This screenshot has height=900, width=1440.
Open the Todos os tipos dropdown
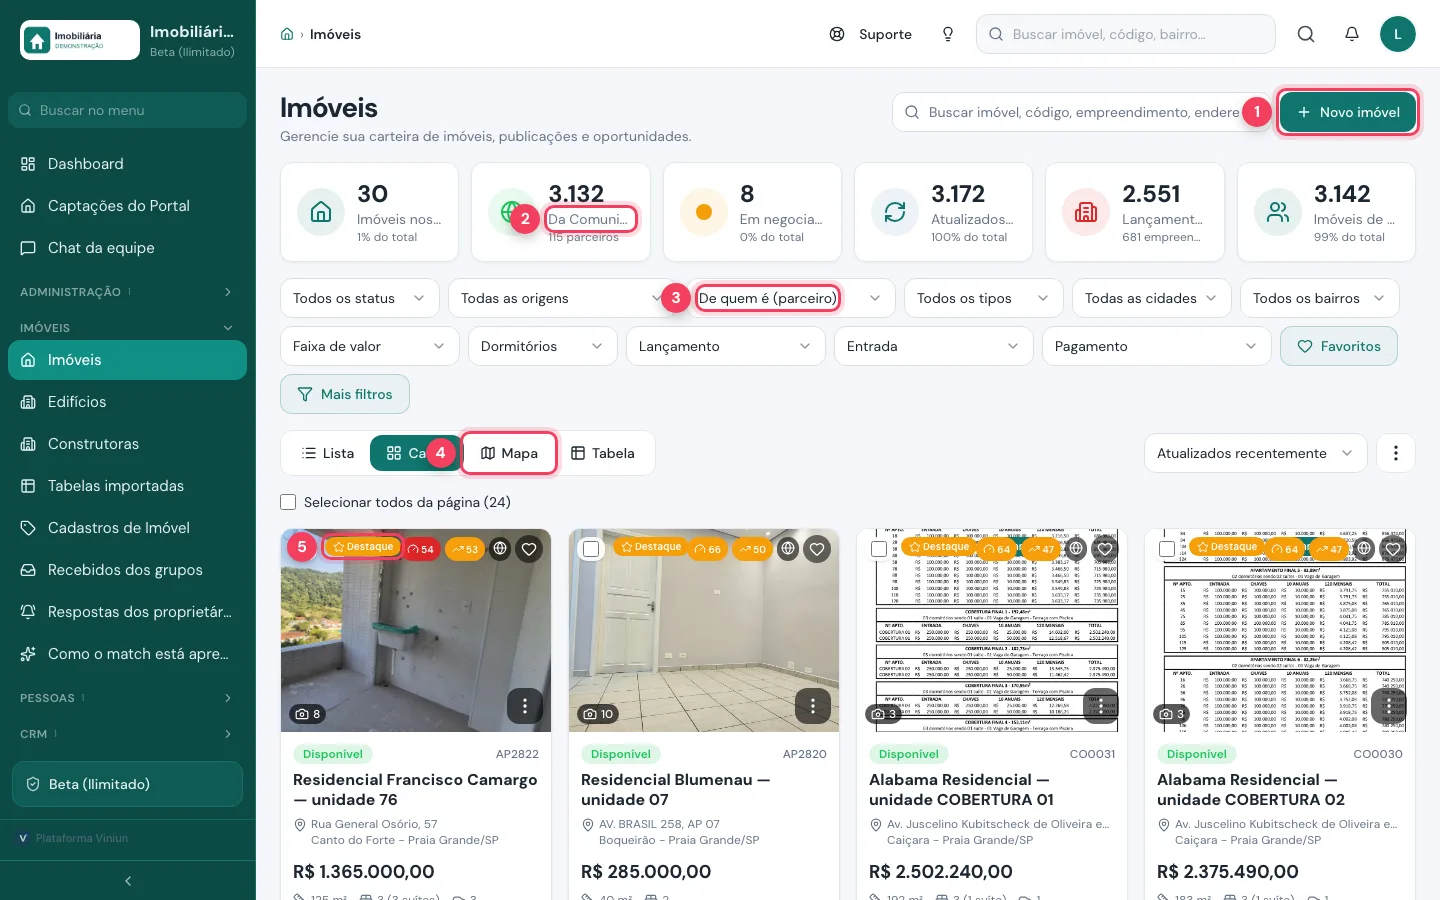click(984, 298)
